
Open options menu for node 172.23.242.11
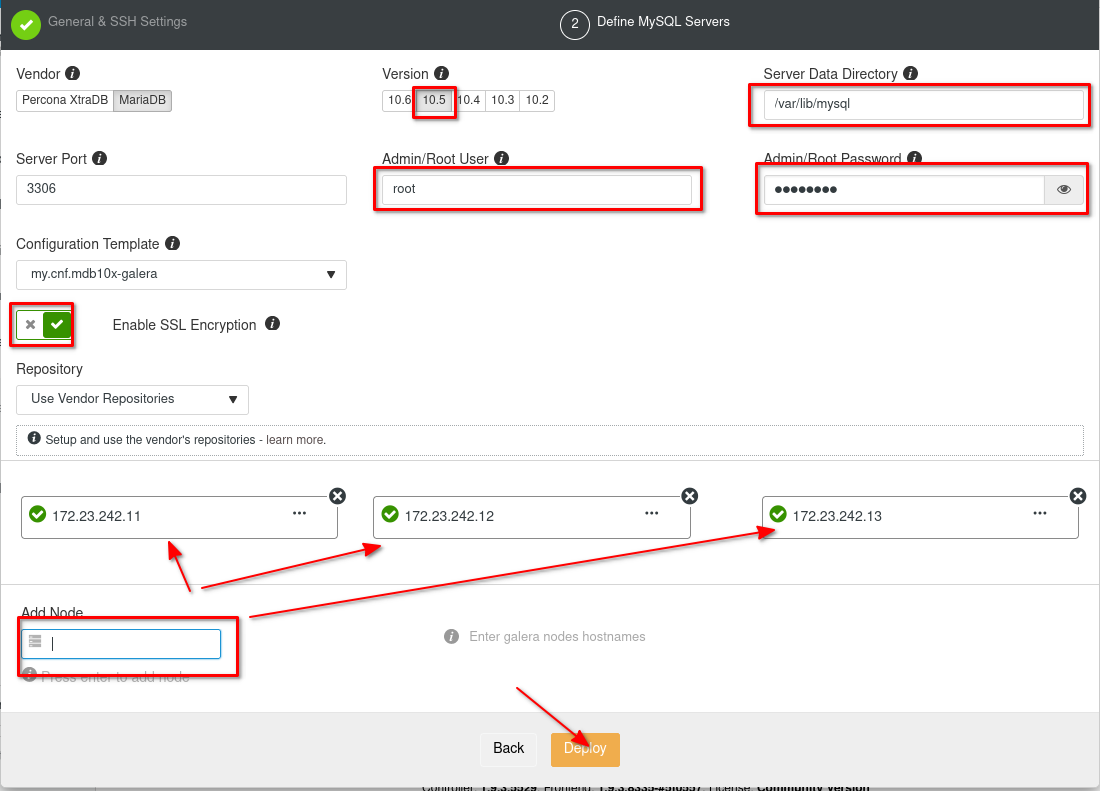coord(299,513)
